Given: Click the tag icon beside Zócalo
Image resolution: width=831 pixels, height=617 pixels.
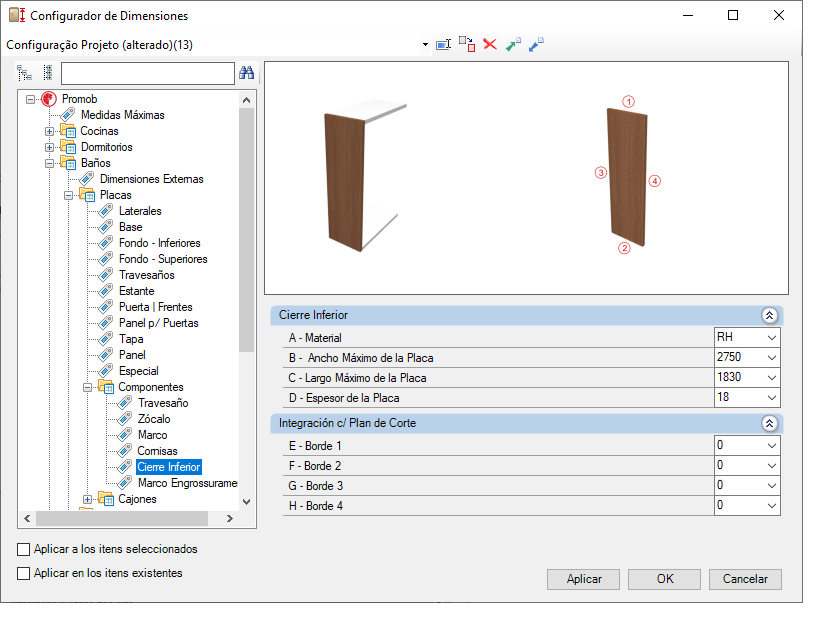Looking at the screenshot, I should [125, 419].
